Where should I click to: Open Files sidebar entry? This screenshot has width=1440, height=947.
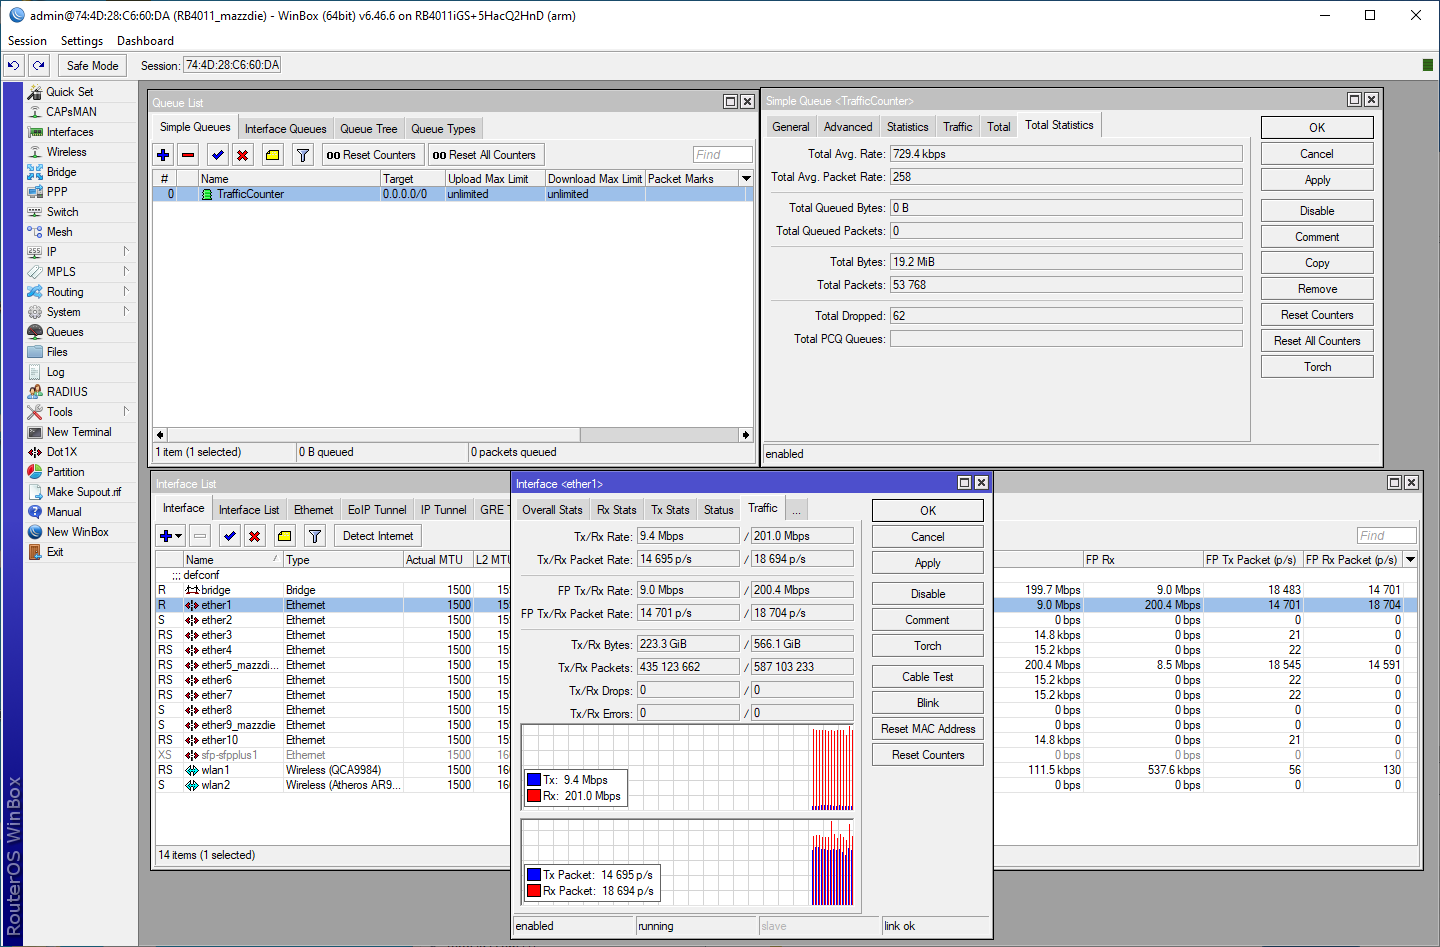[57, 352]
